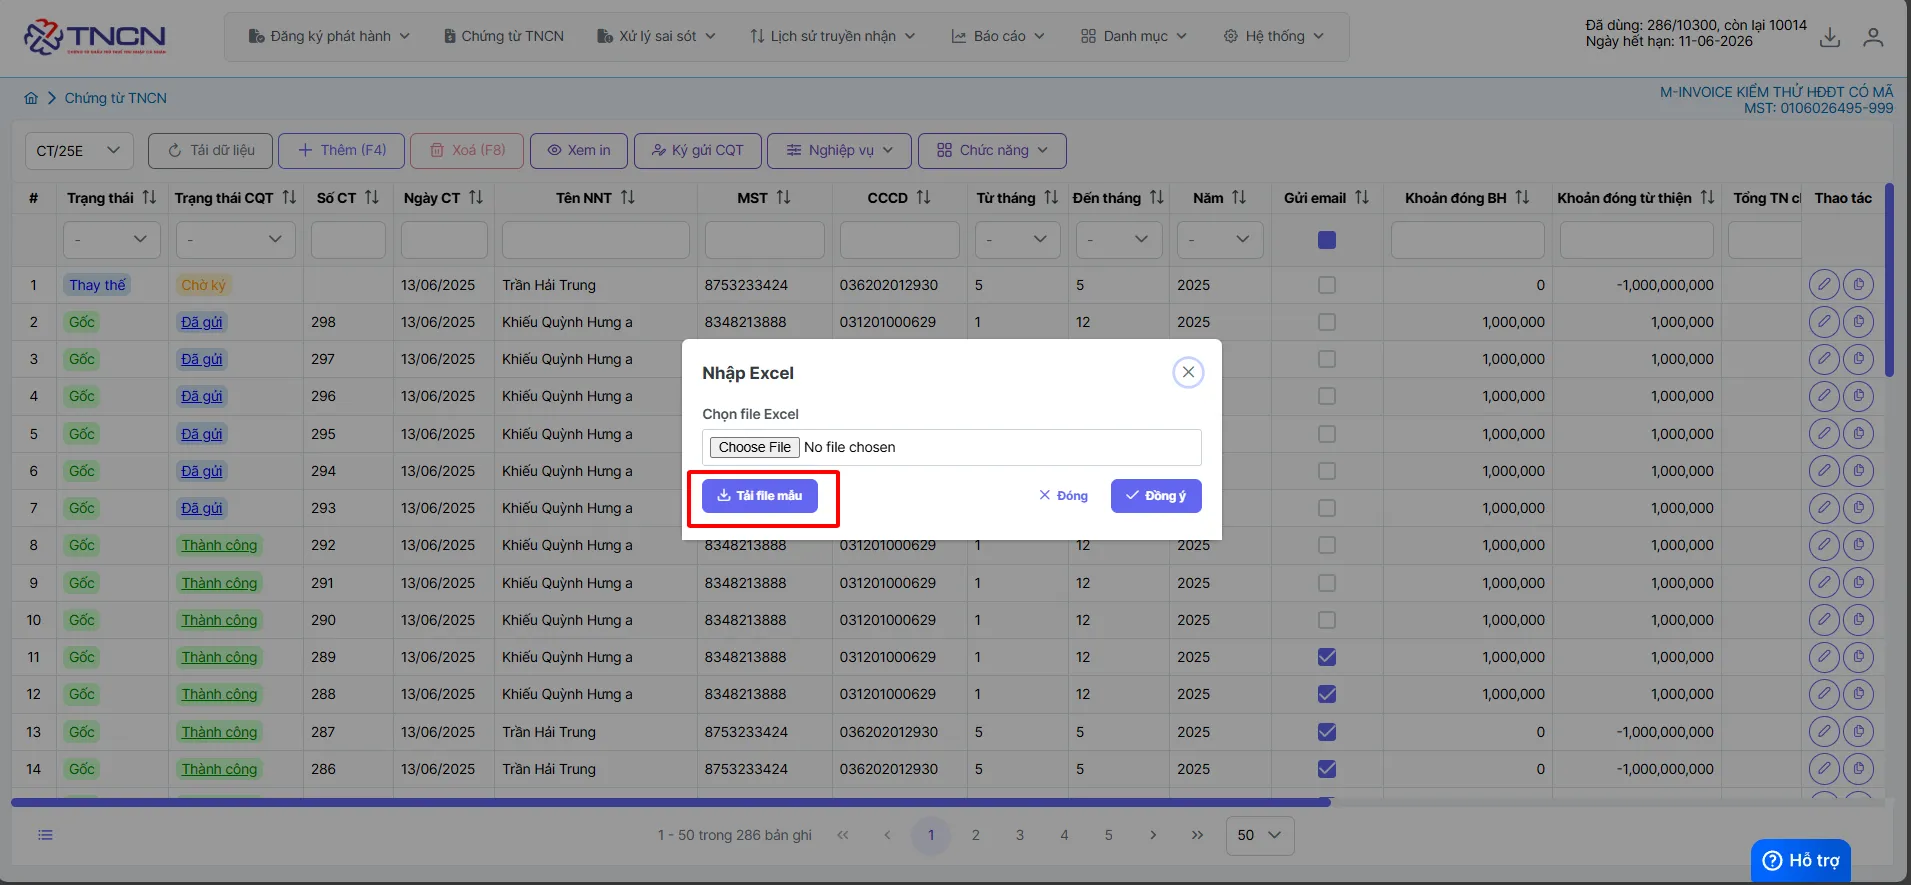Expand the Chức năng dropdown
The width and height of the screenshot is (1911, 885).
[992, 151]
